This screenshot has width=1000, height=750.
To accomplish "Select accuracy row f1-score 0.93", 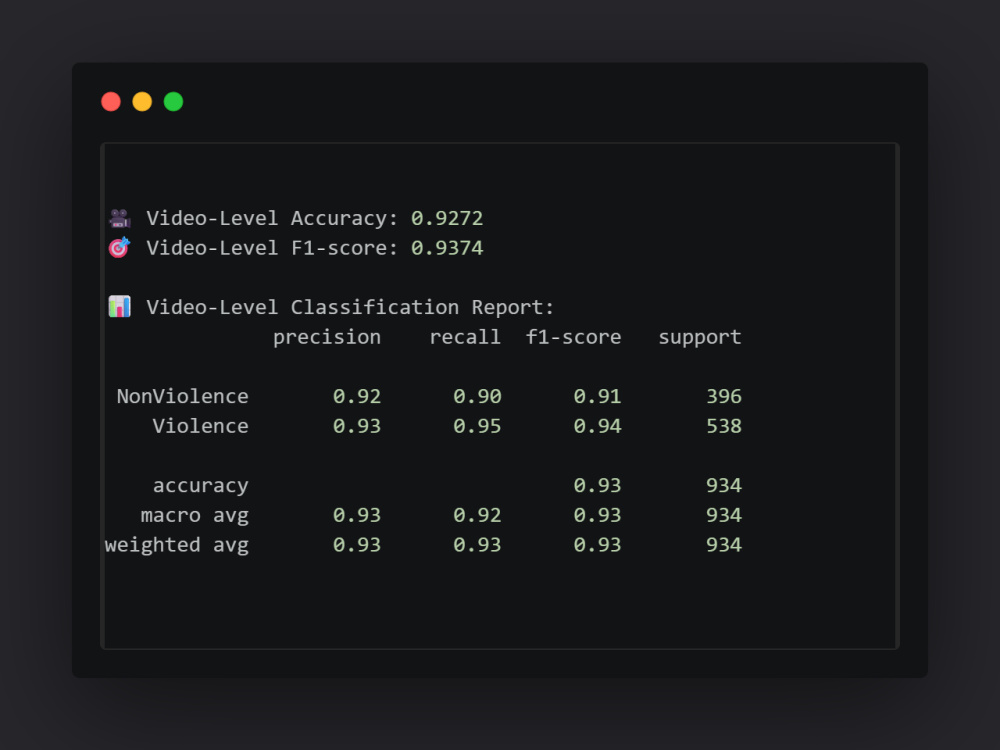I will coord(597,485).
